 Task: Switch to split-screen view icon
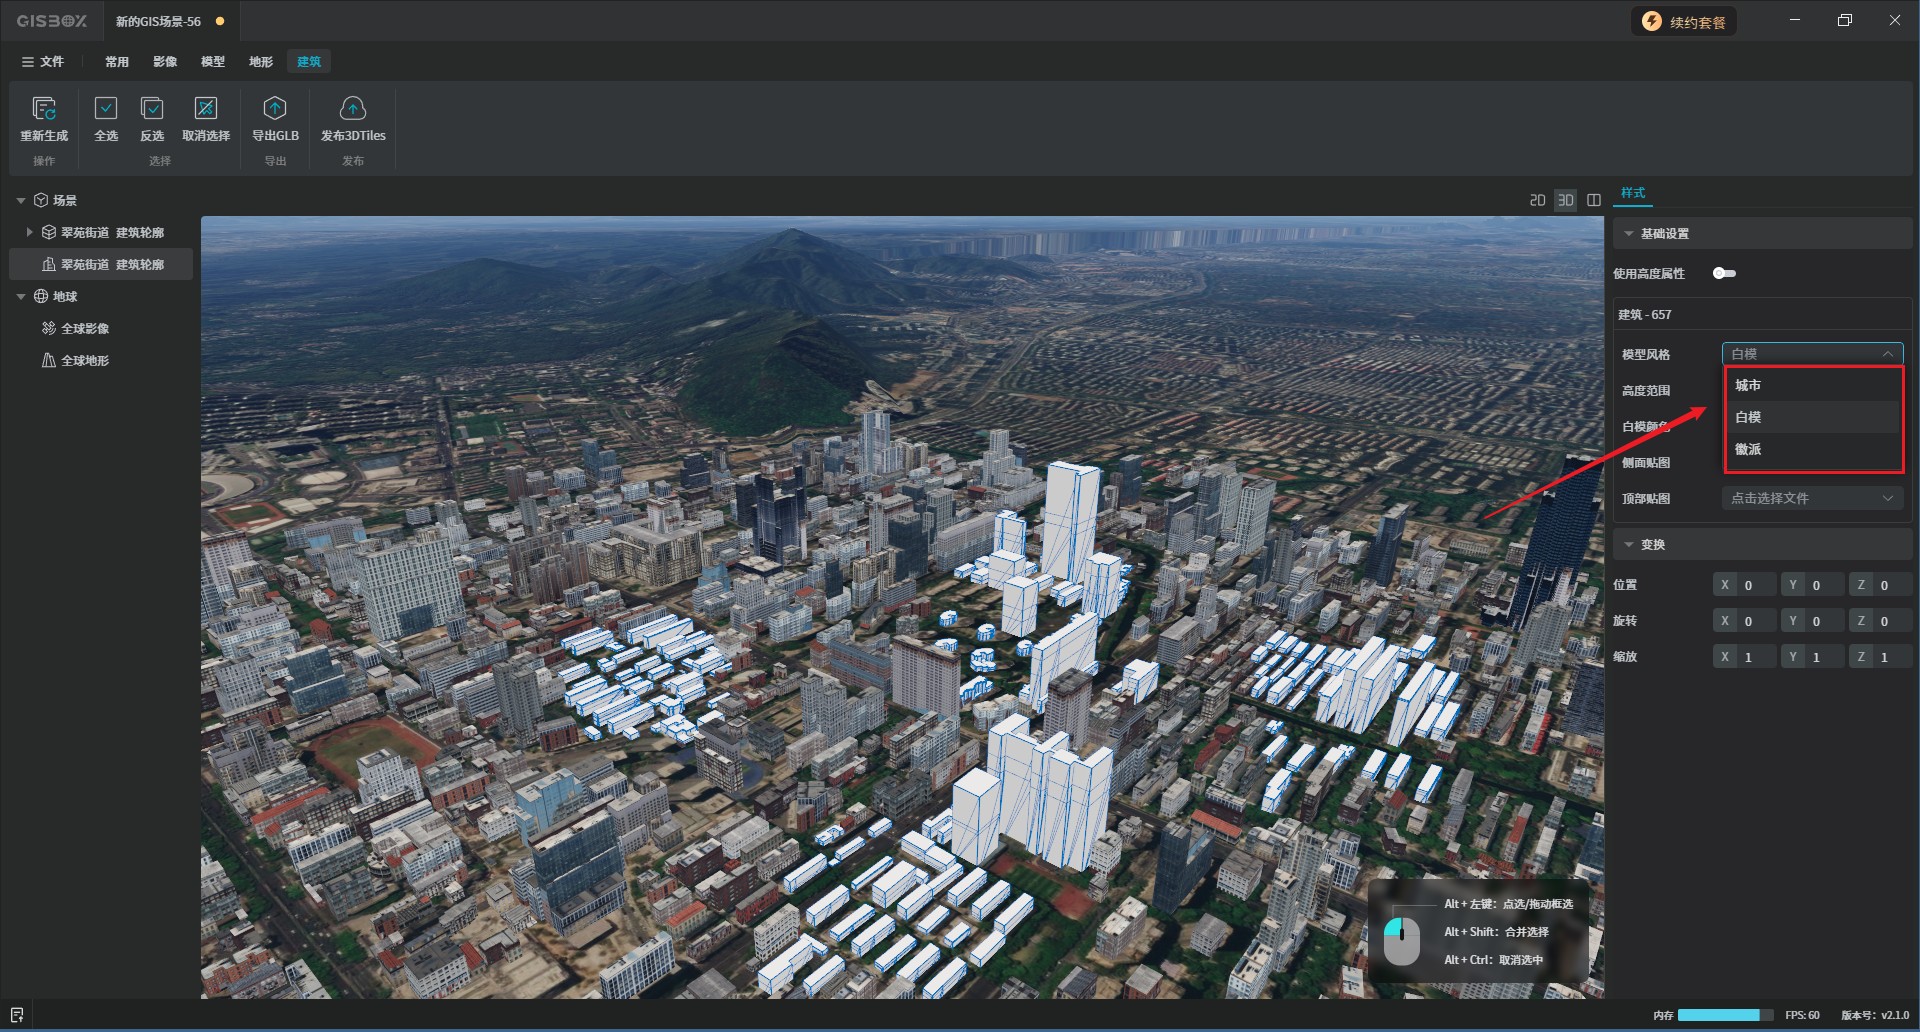1594,200
